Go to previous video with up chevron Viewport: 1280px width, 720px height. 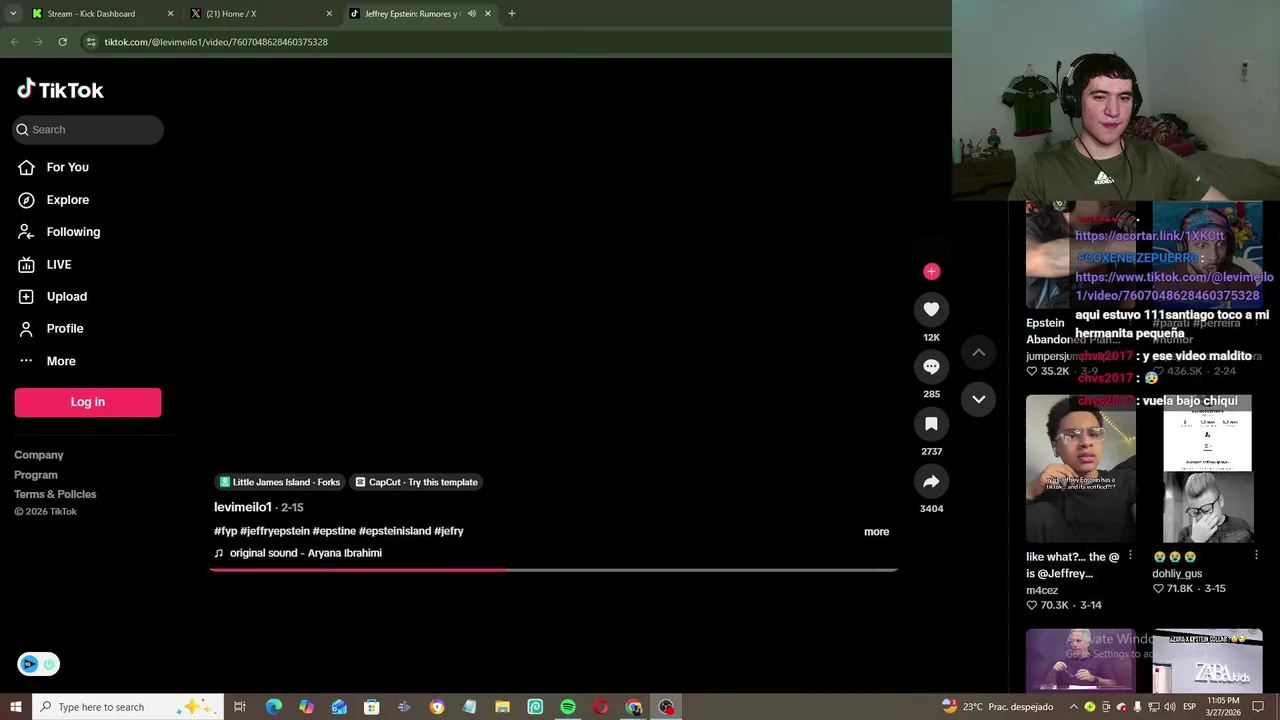coord(979,352)
